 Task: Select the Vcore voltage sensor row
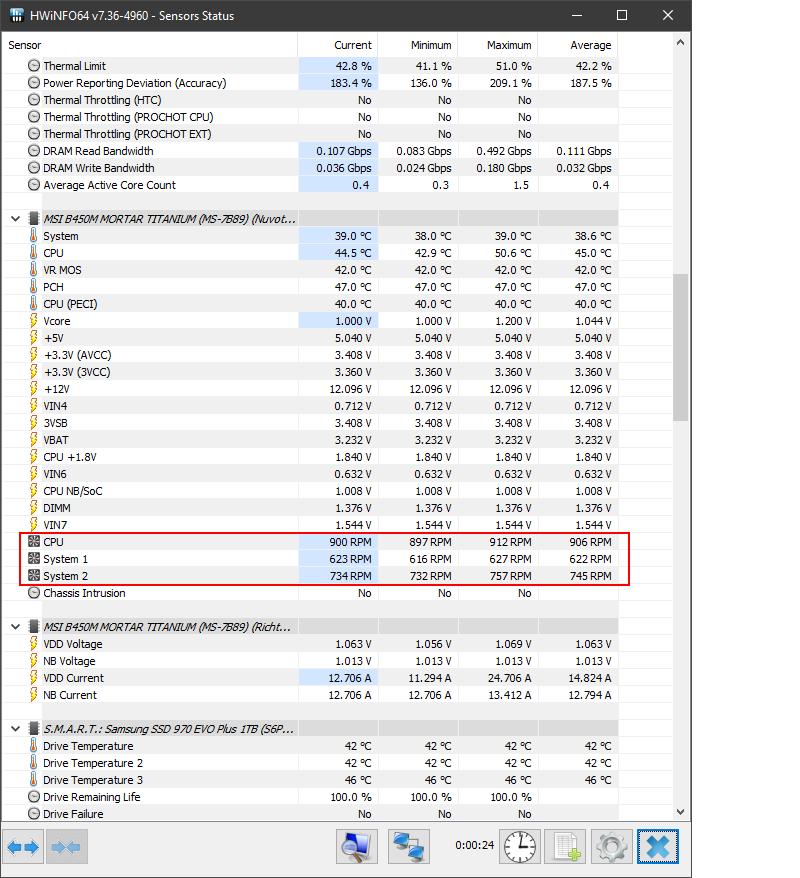tap(57, 321)
